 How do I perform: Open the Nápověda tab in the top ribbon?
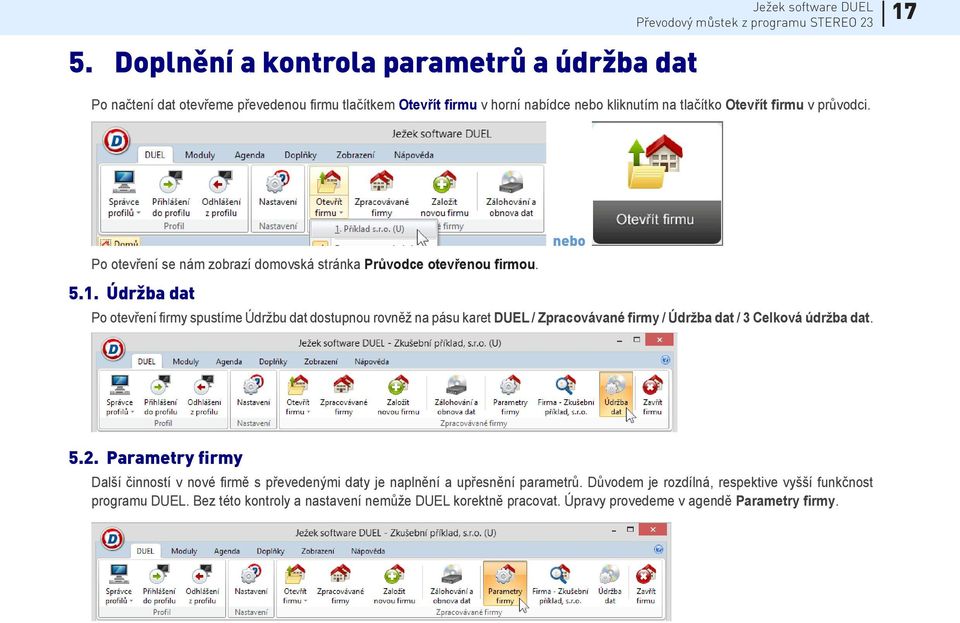pos(414,155)
